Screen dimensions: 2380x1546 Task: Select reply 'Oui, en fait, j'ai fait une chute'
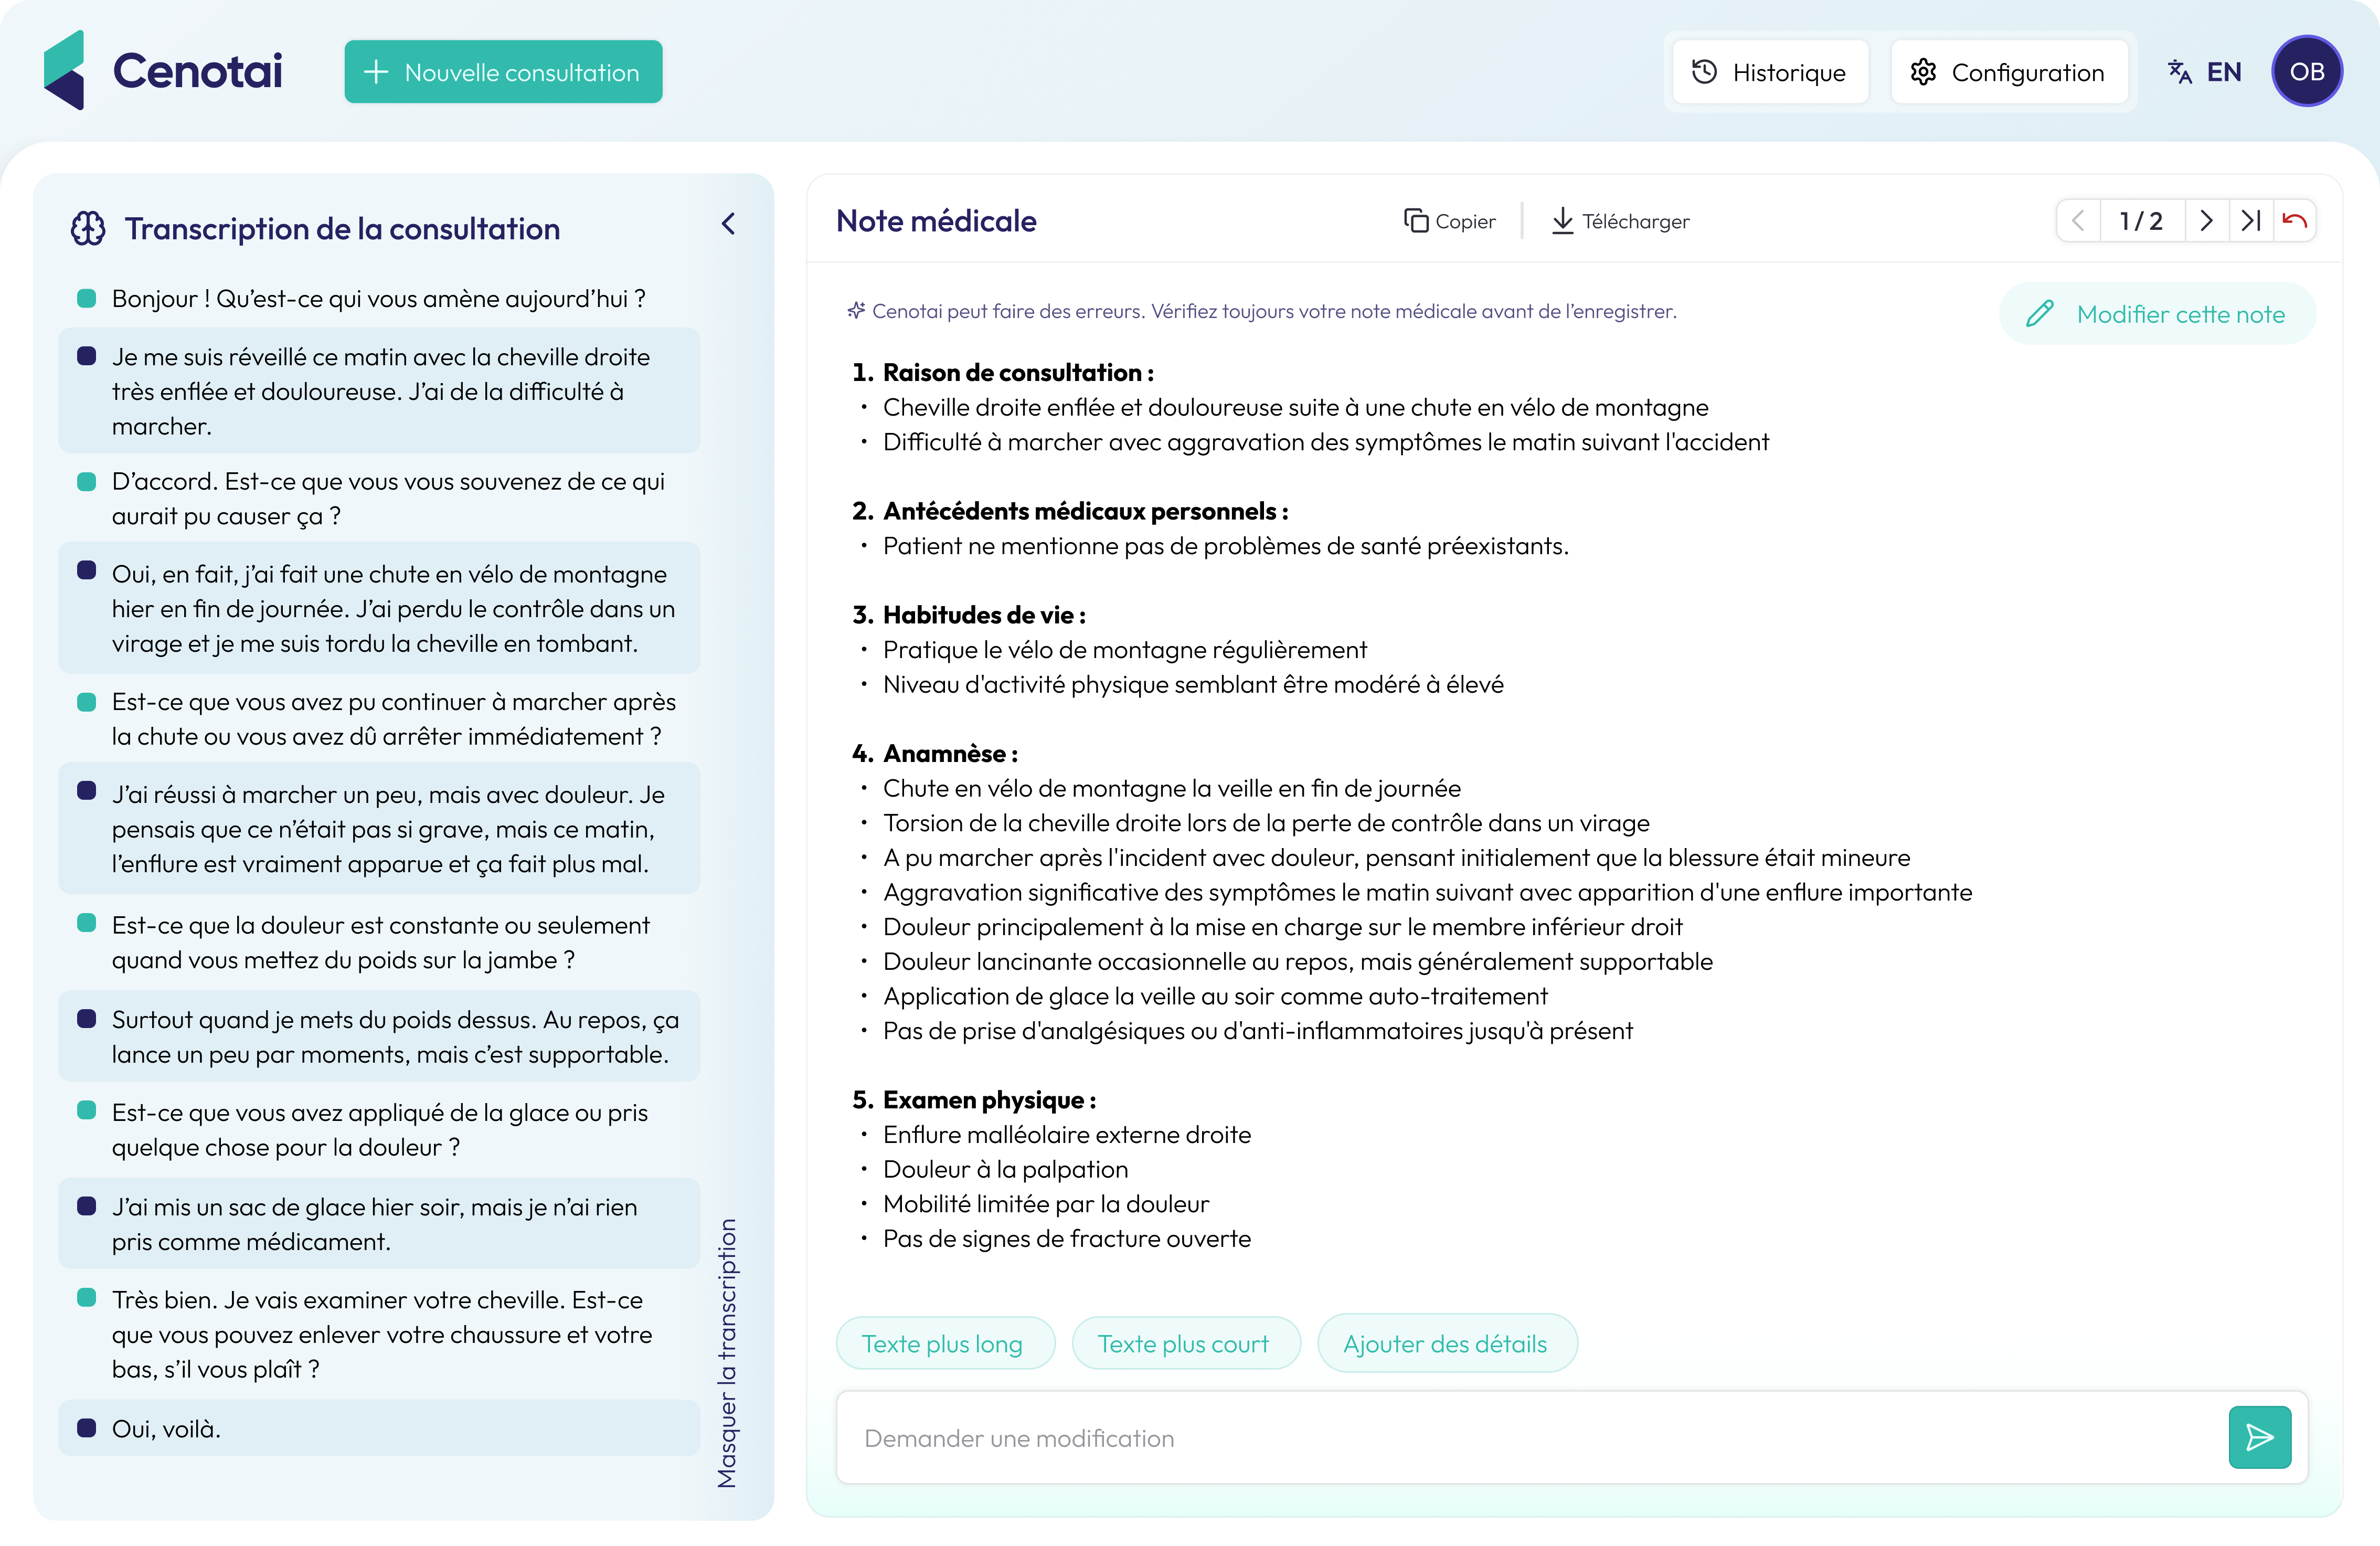coord(379,608)
